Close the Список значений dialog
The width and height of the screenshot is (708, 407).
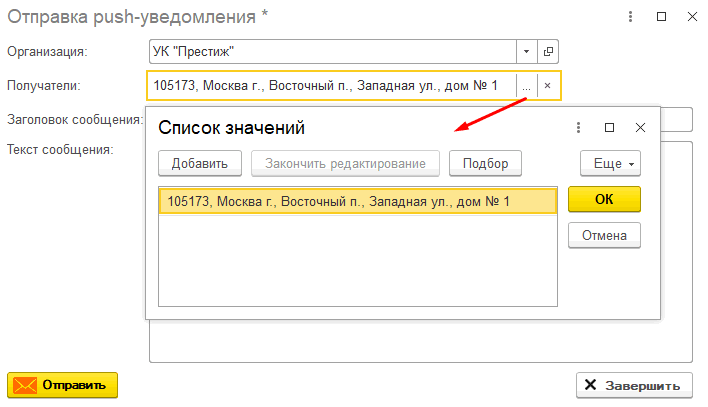point(641,128)
